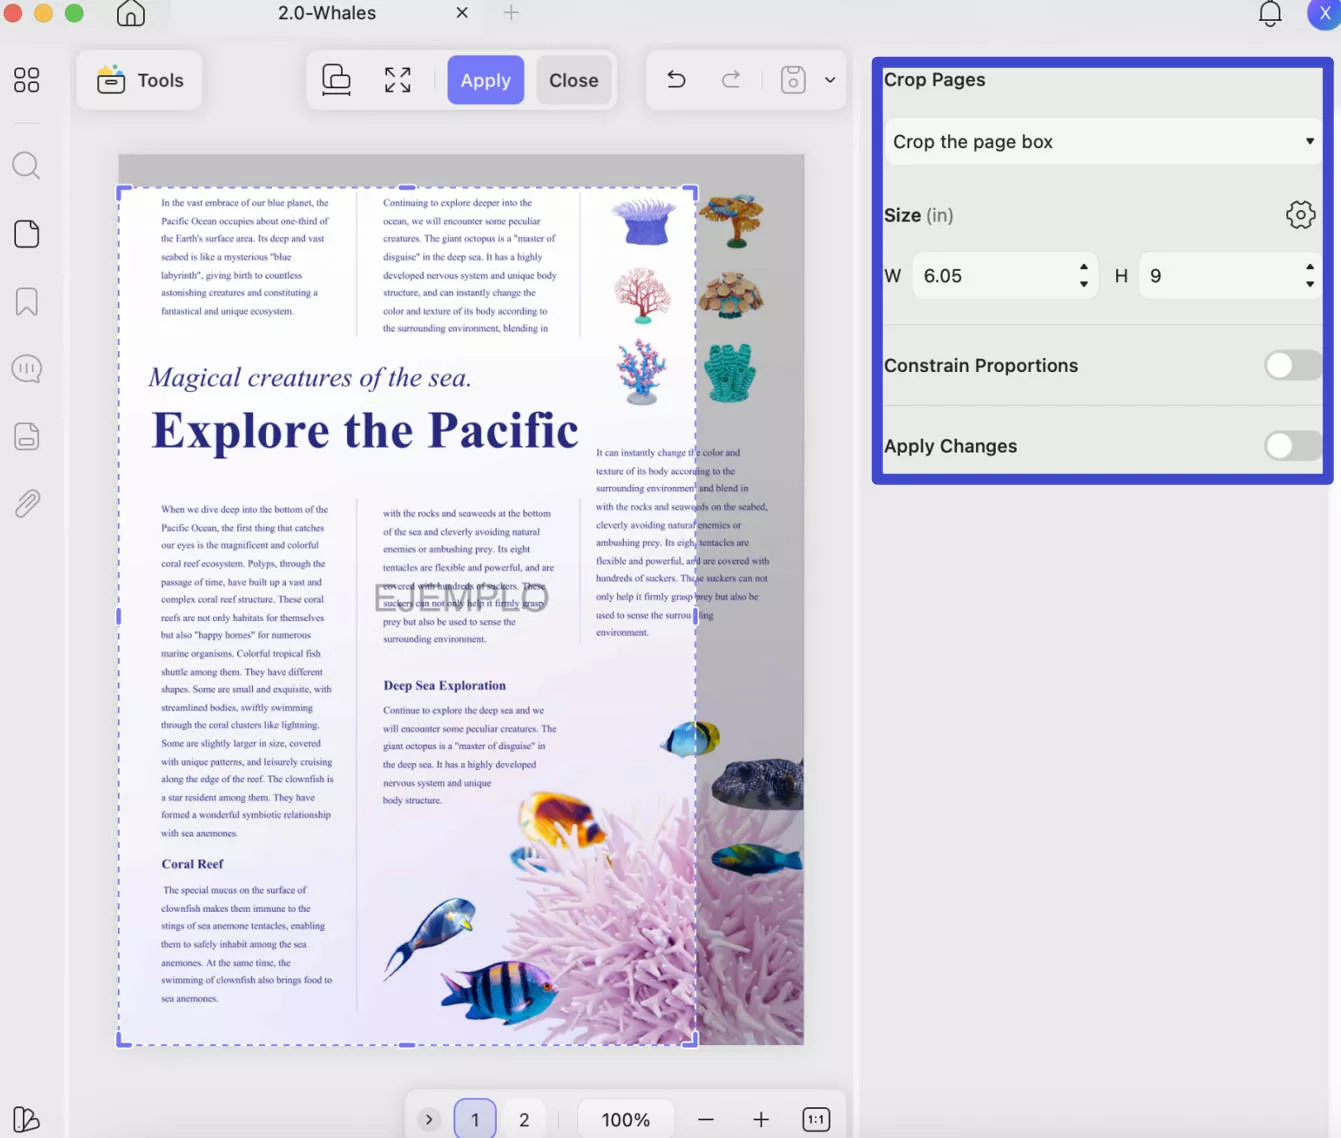Click the width input field showing 6.05

[1004, 276]
